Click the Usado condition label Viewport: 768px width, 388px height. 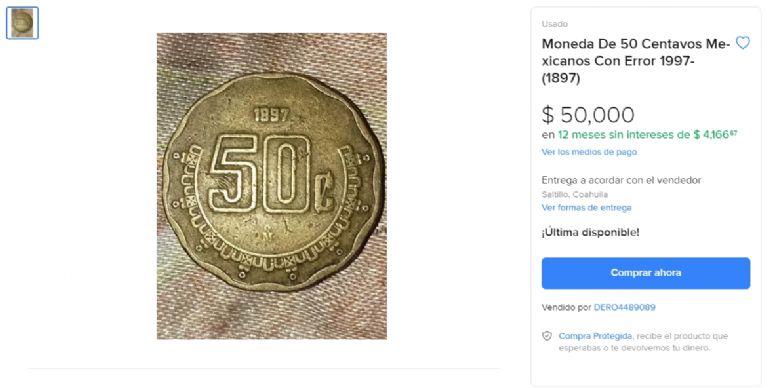(554, 24)
